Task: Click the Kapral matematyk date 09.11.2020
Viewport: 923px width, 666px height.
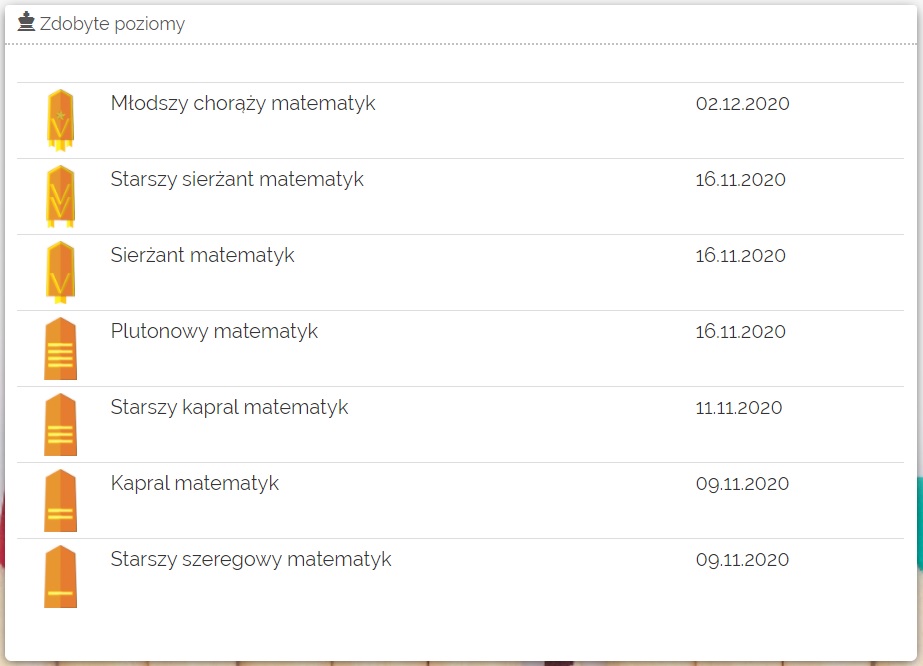Action: pyautogui.click(x=742, y=484)
